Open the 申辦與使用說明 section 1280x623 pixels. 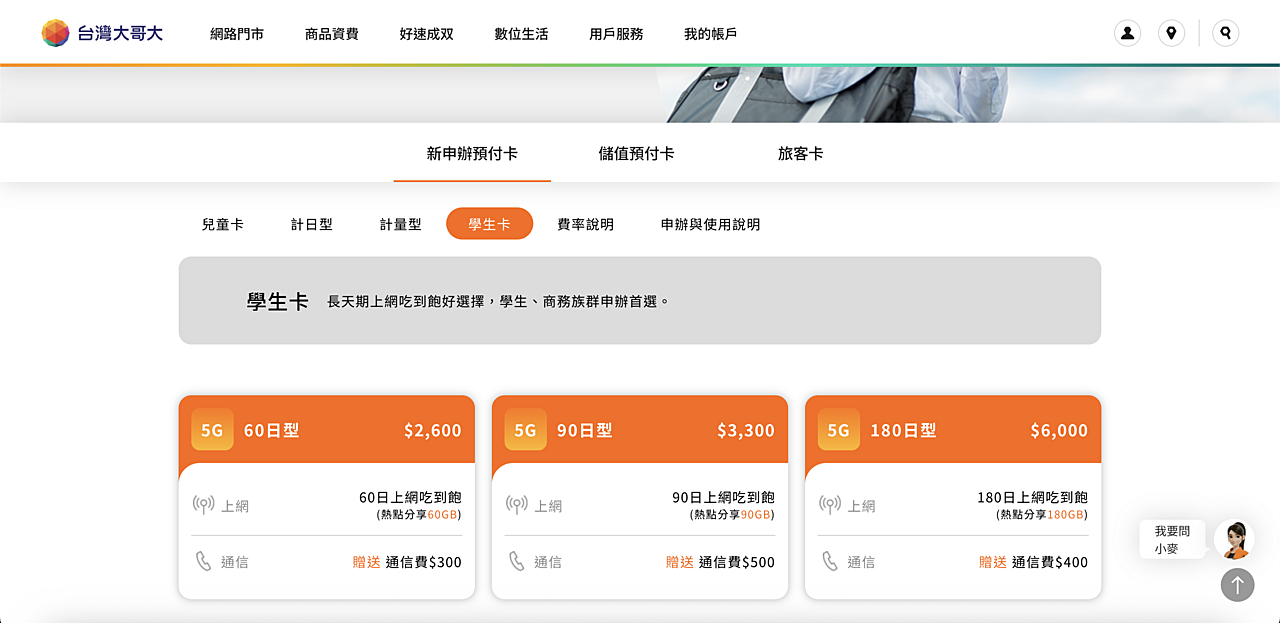710,224
